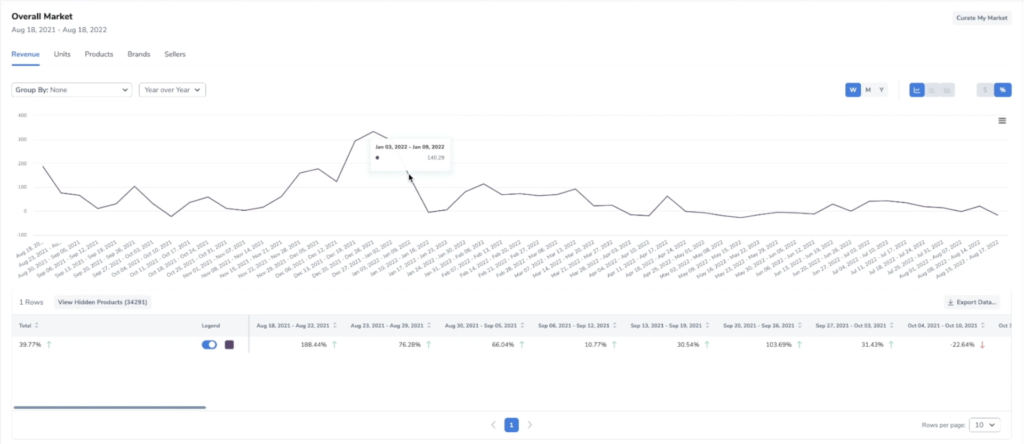Expand the Year over Year dropdown
The height and width of the screenshot is (444, 1024).
pyautogui.click(x=172, y=90)
